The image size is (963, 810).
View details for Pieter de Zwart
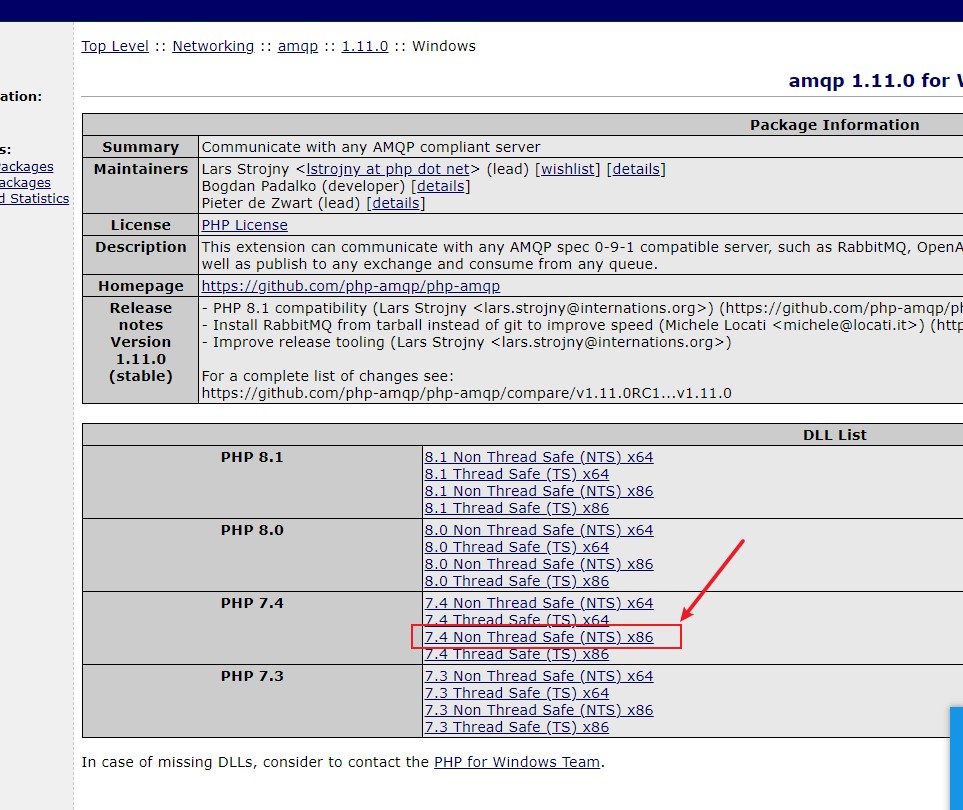click(x=396, y=203)
